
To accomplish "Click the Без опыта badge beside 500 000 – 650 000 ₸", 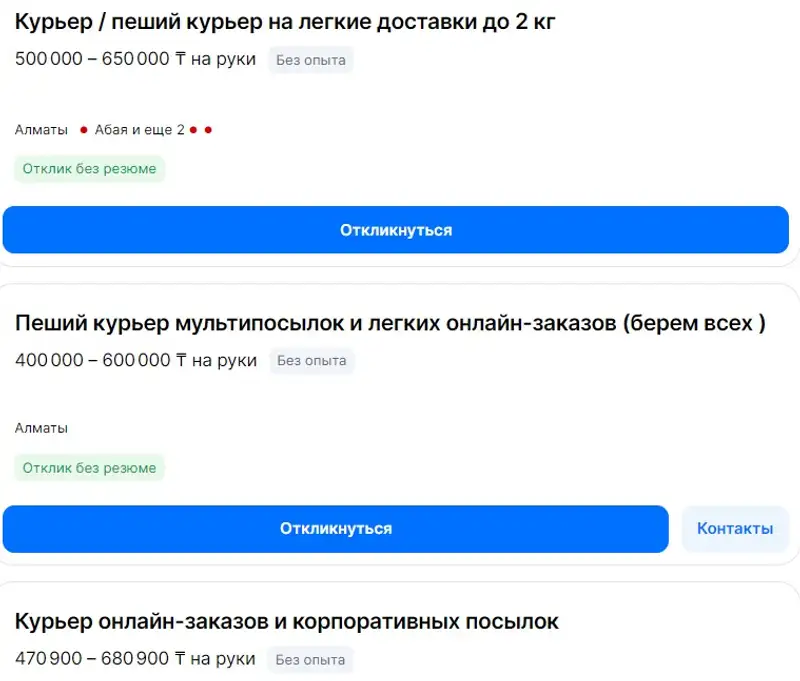I will 311,60.
